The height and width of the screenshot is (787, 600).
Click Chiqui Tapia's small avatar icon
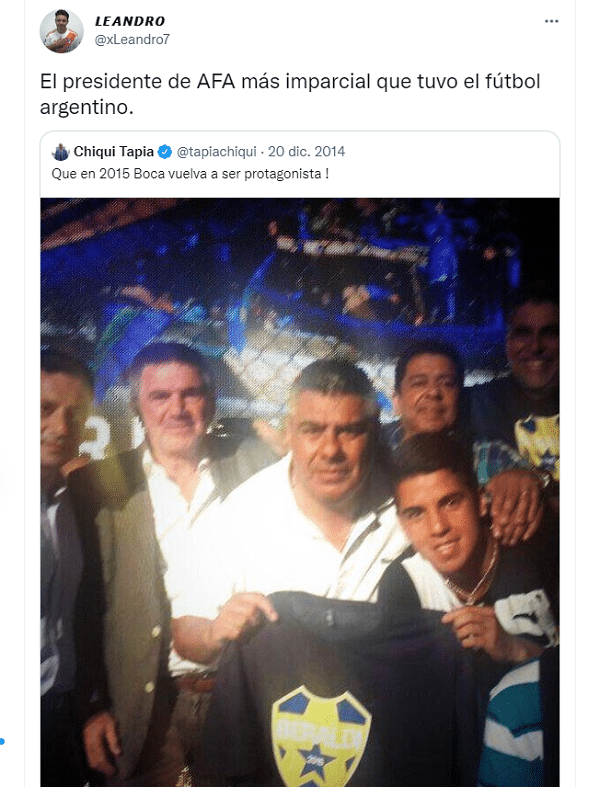60,152
